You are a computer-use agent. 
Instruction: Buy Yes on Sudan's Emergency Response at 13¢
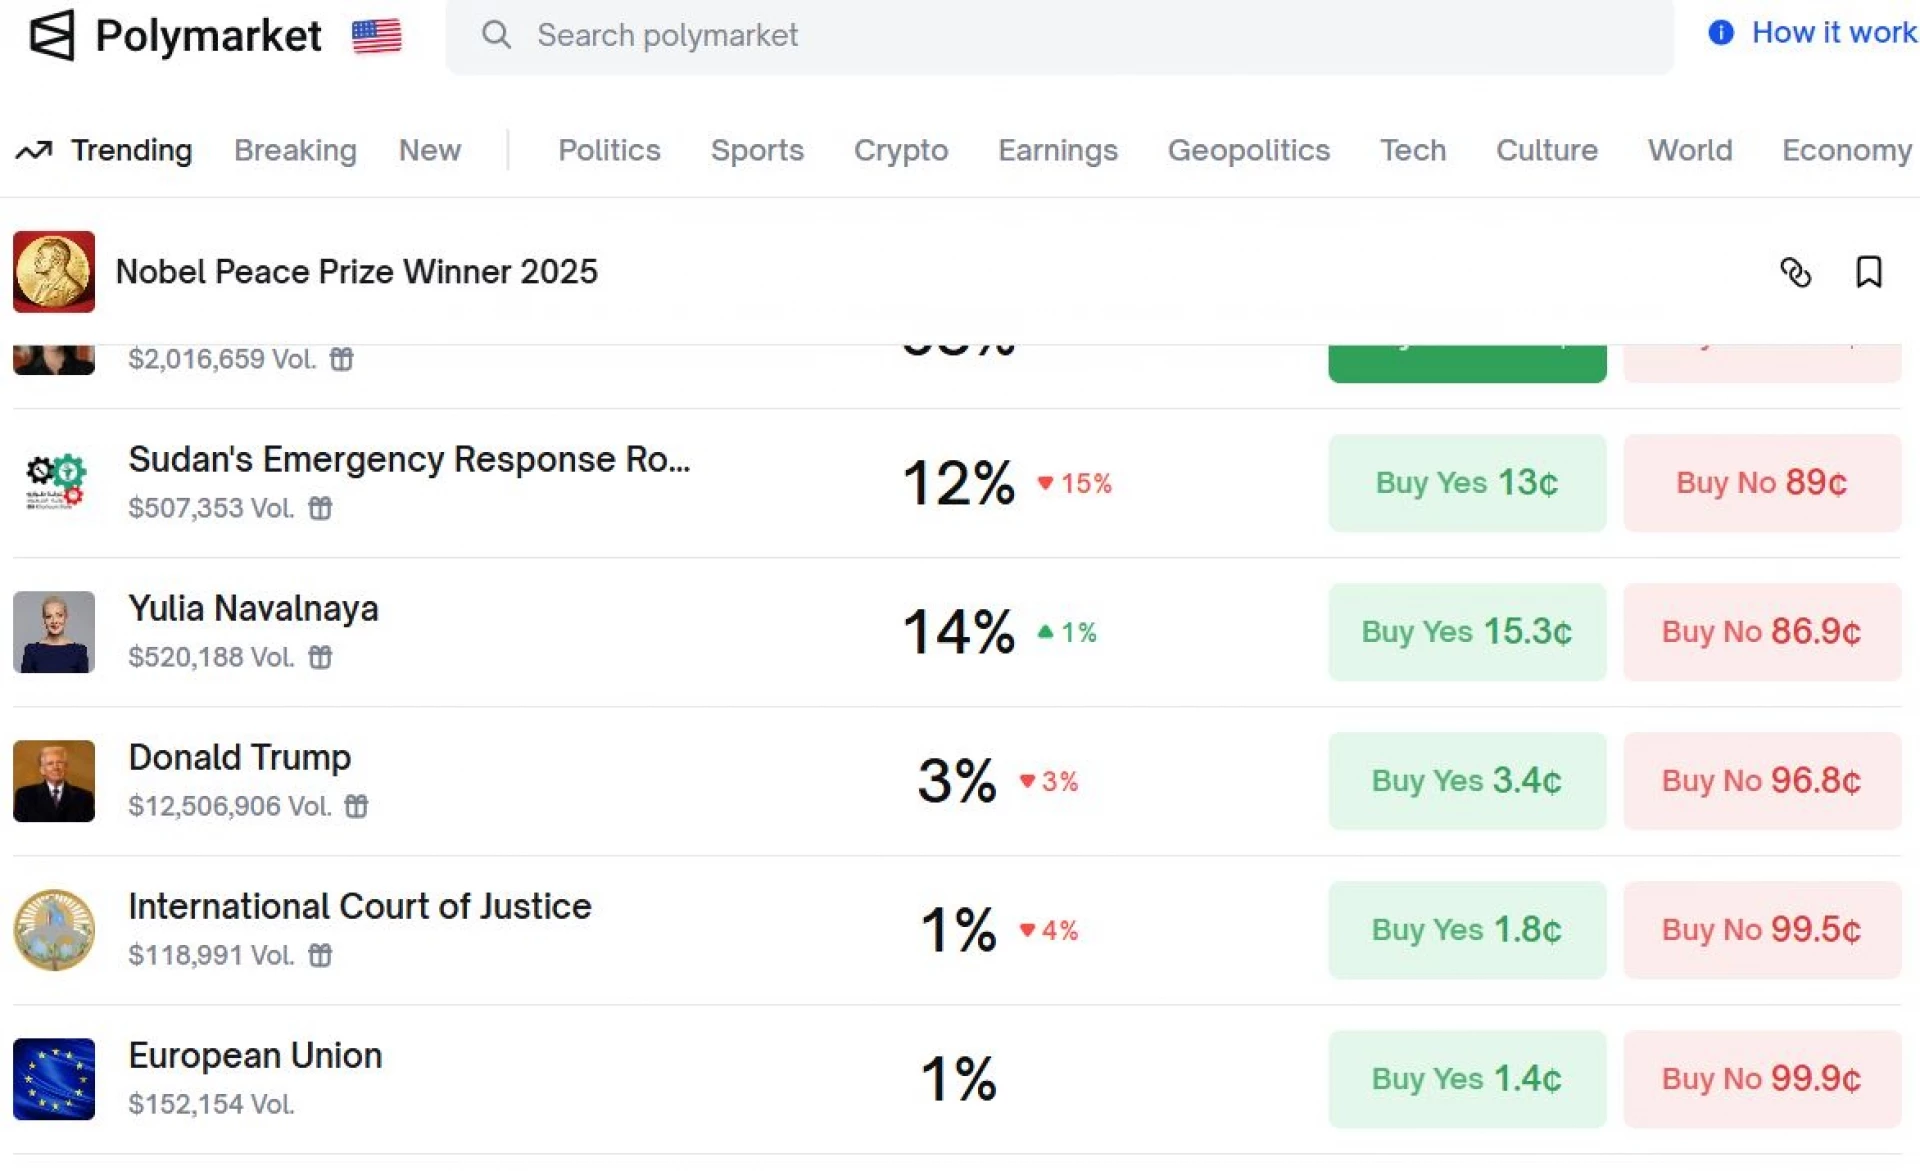[1466, 483]
